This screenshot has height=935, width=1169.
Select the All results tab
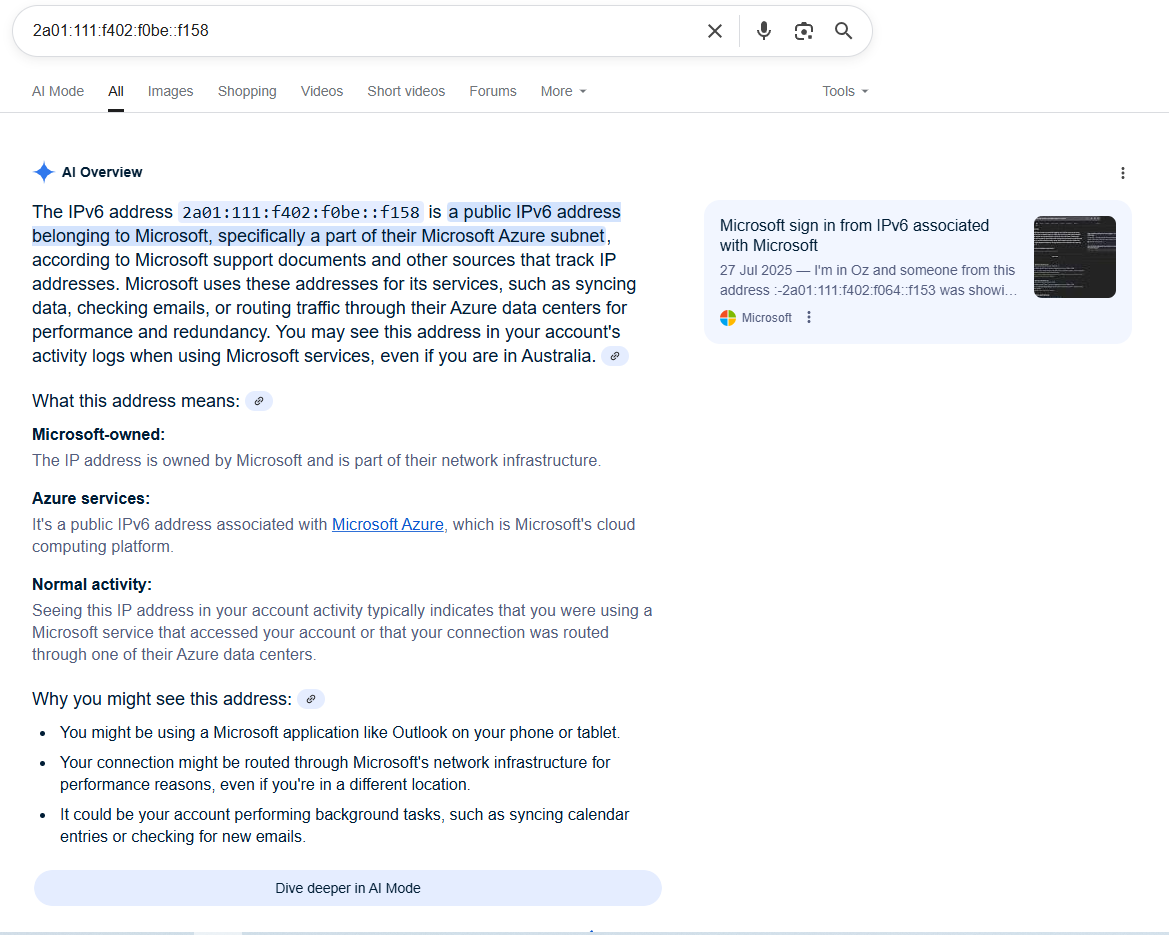coord(116,91)
